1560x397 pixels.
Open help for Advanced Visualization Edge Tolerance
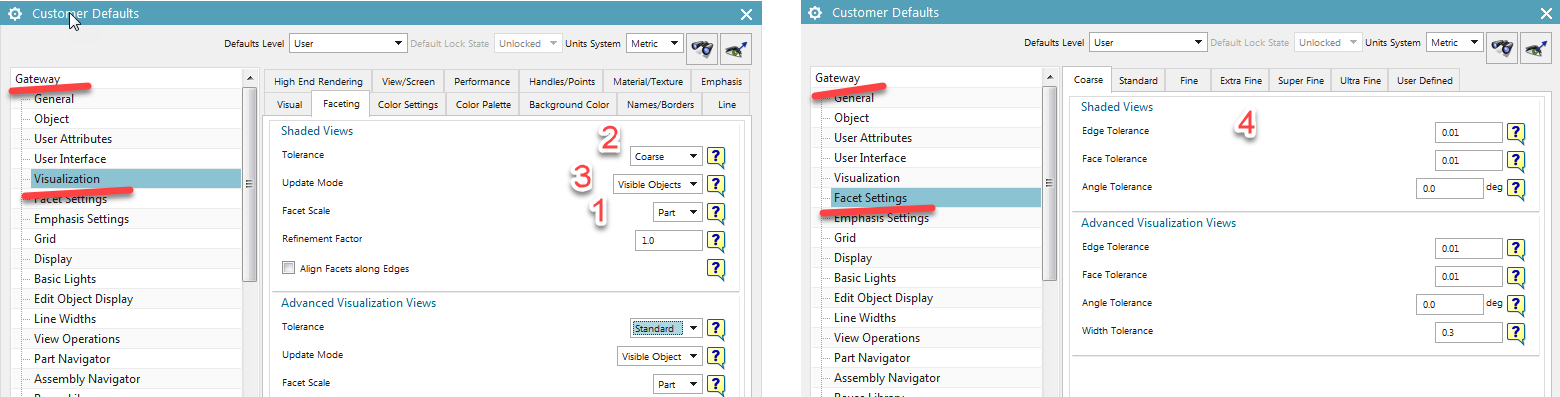(x=1516, y=248)
